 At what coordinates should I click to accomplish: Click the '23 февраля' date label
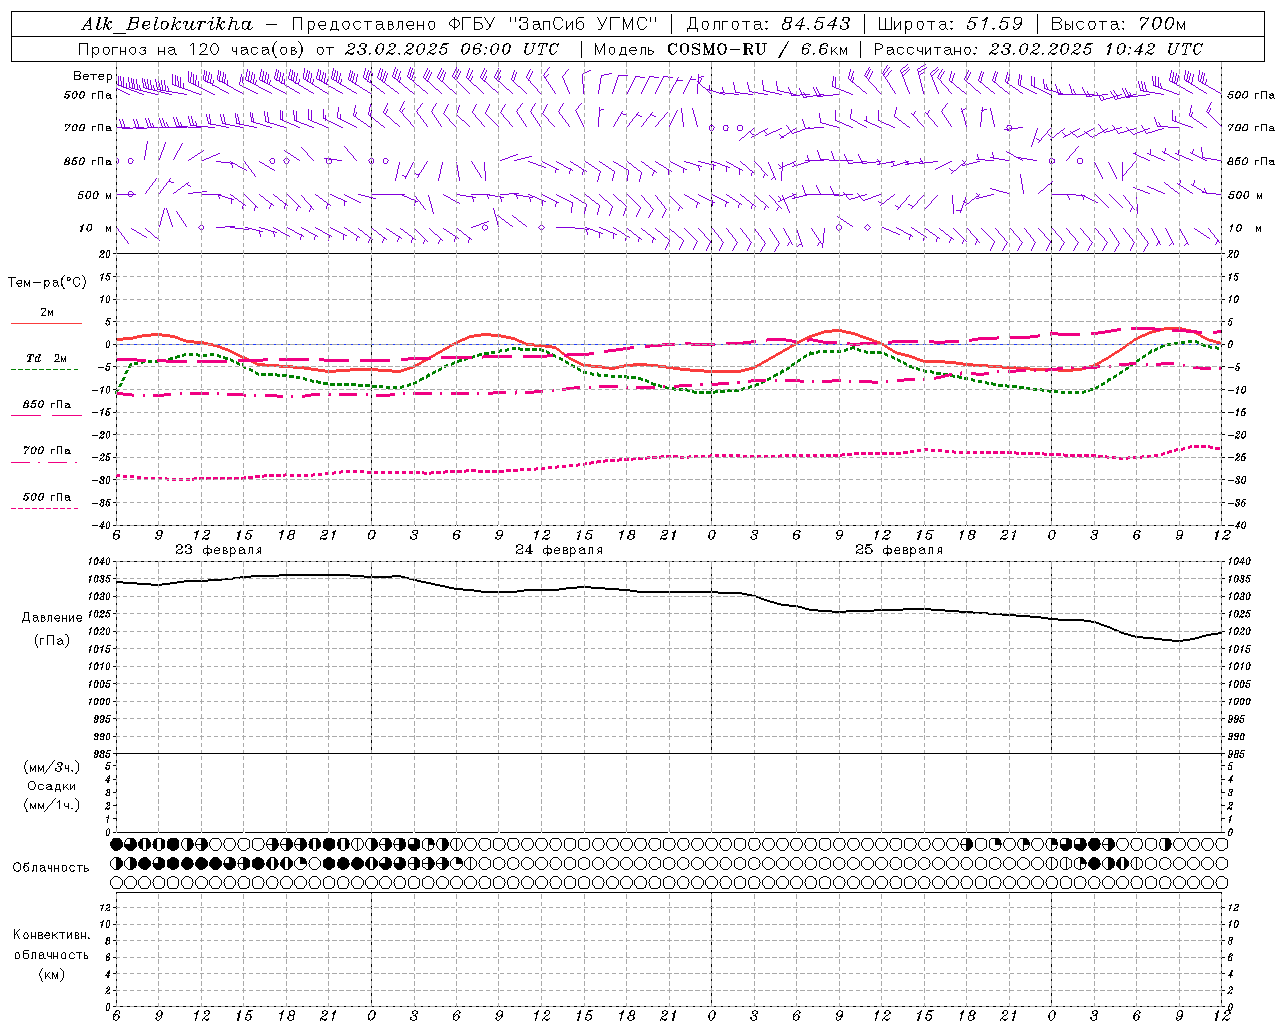coord(219,550)
